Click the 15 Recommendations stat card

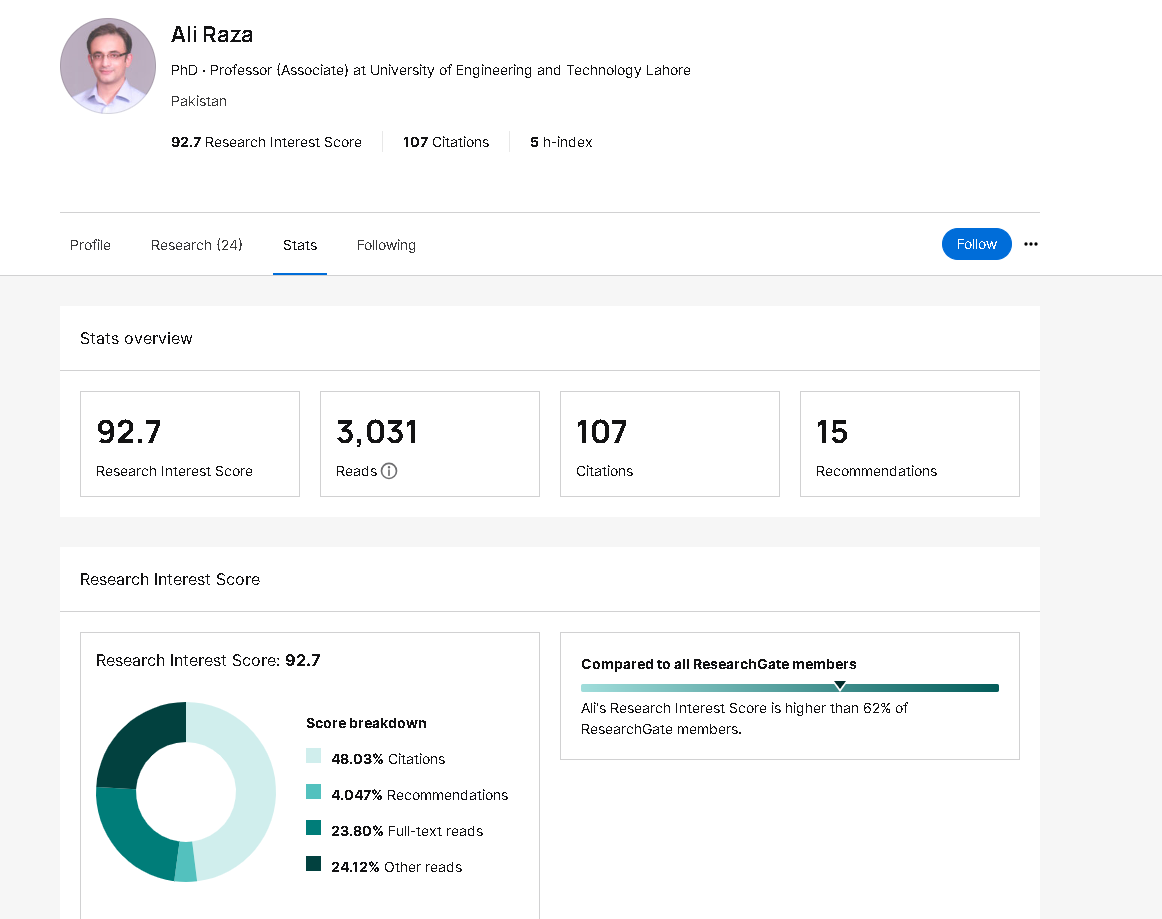pos(910,444)
